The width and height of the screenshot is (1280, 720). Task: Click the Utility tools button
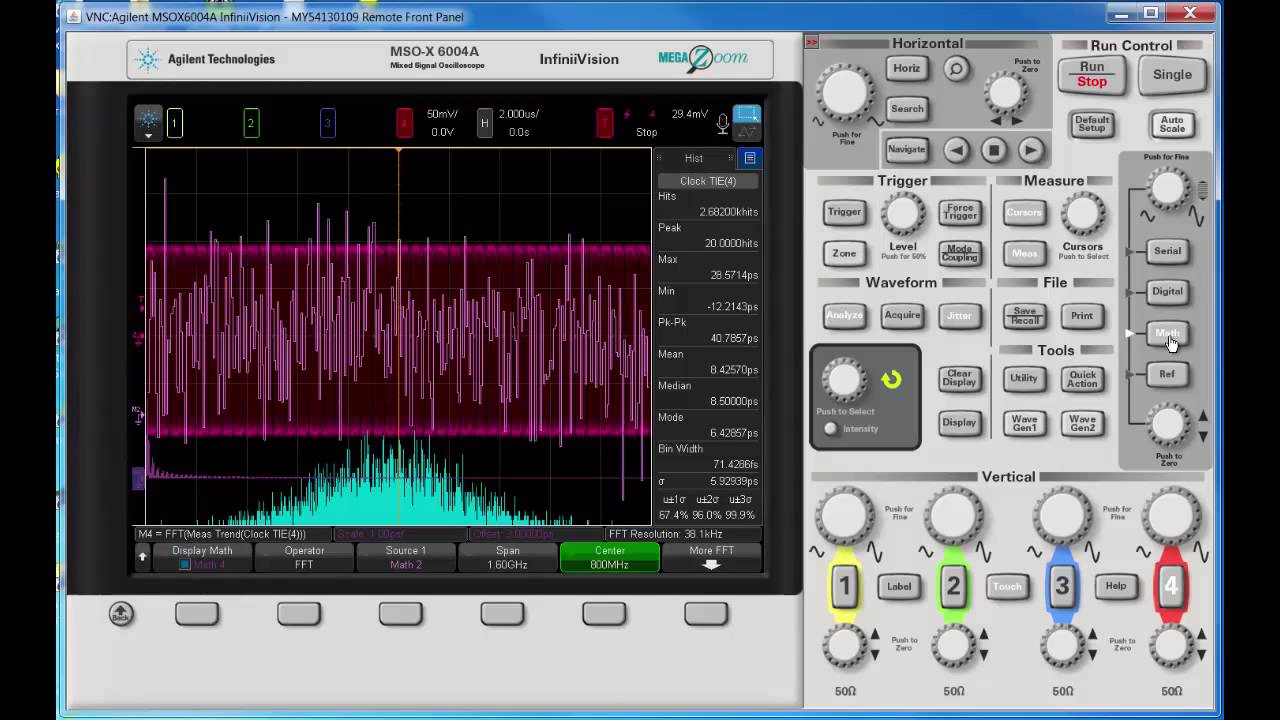click(x=1024, y=378)
